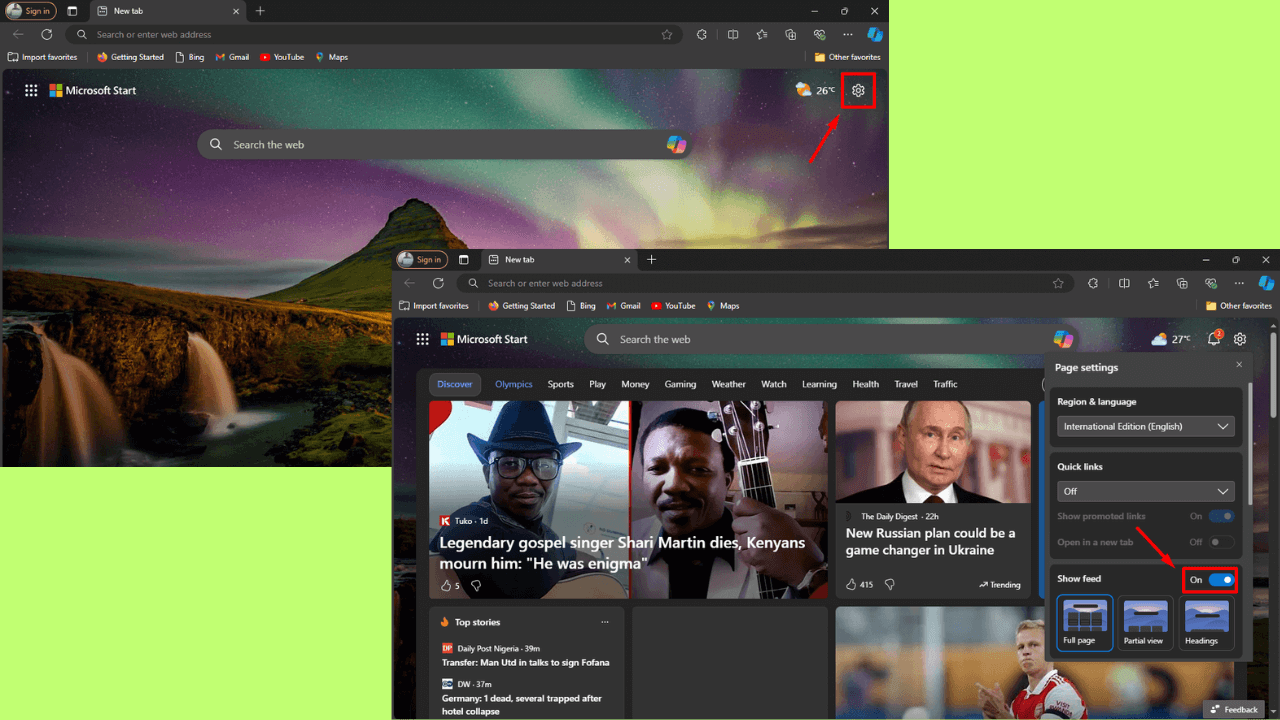Open Gmail bookmark in front window
This screenshot has width=1280, height=720.
click(622, 306)
